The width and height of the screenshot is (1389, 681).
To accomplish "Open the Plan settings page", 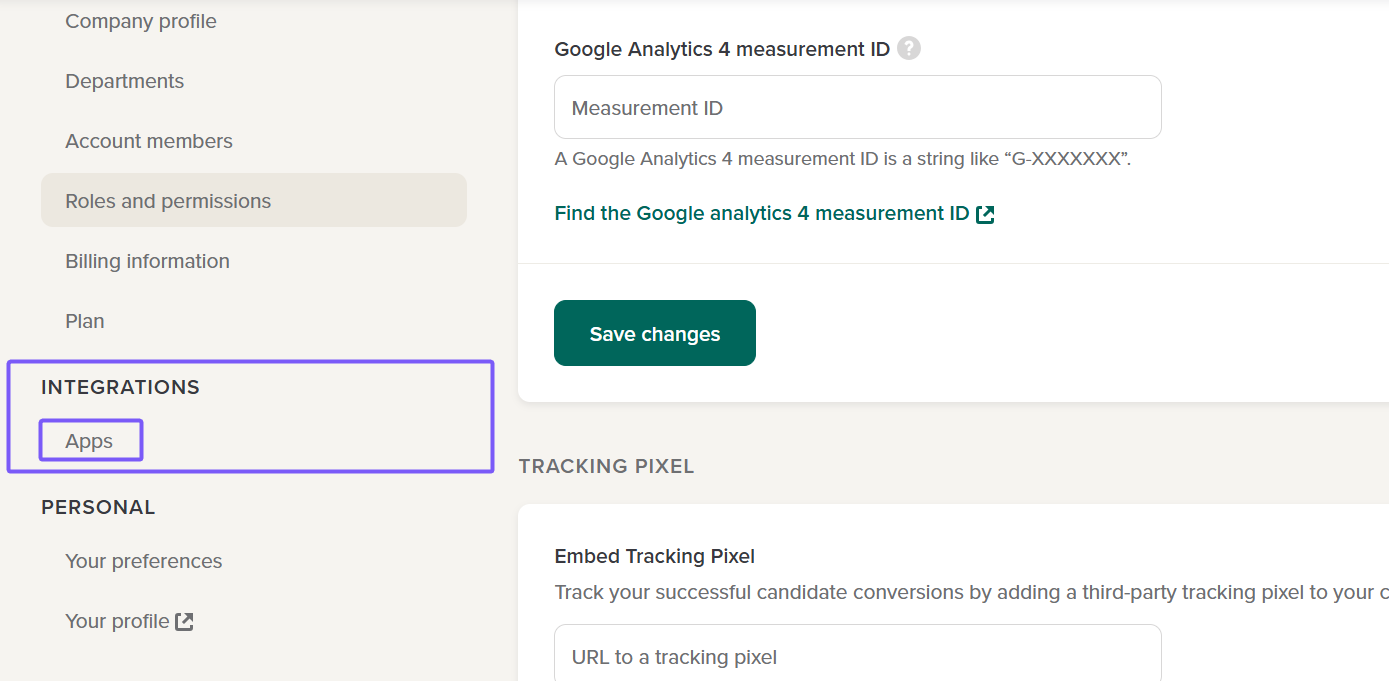I will pos(85,321).
